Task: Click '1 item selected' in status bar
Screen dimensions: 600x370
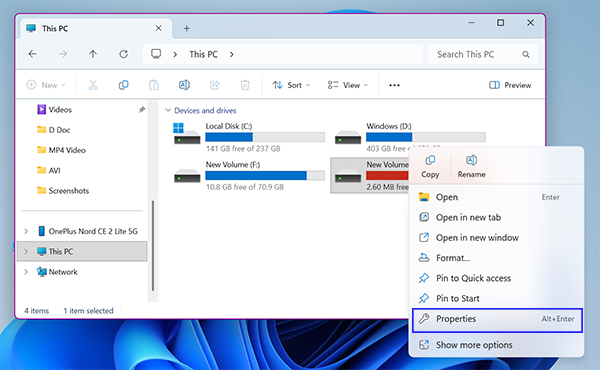Action: [x=88, y=311]
